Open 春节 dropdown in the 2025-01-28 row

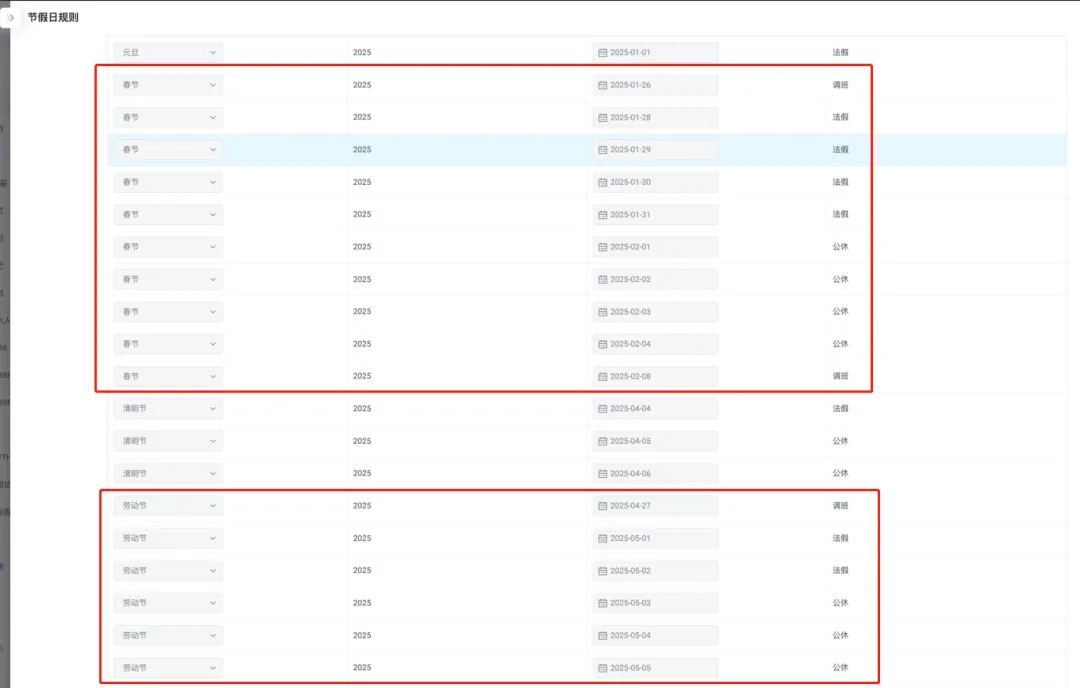point(168,118)
